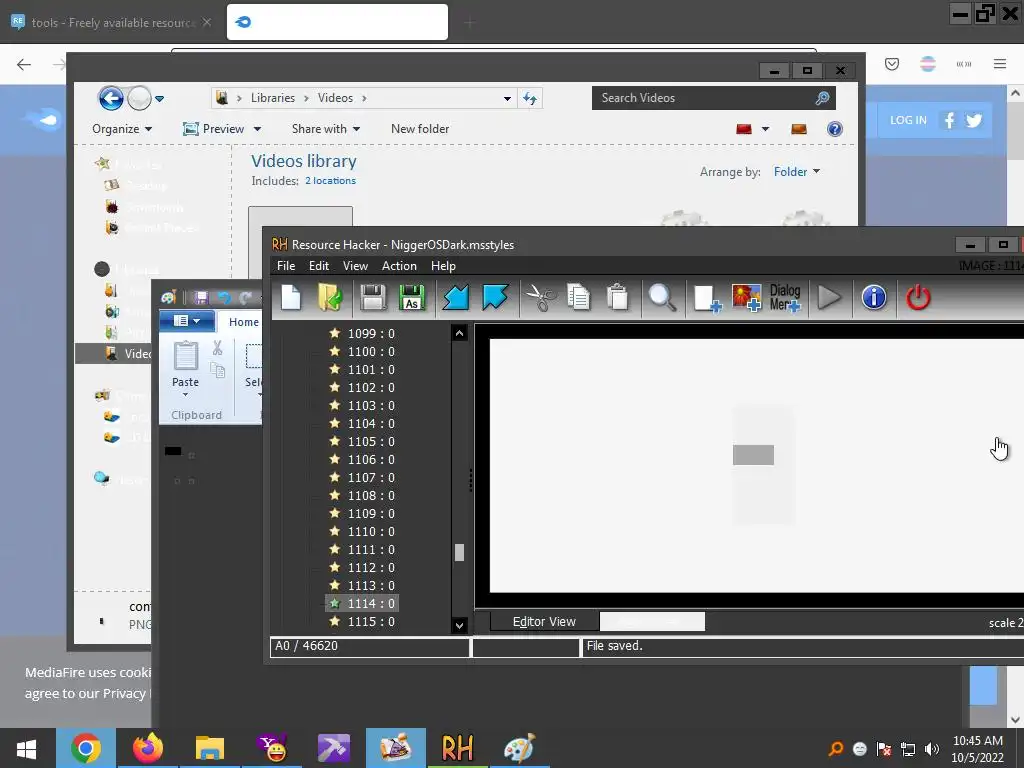Click New blank script icon in Resource Hacker
The height and width of the screenshot is (768, 1024).
click(291, 298)
